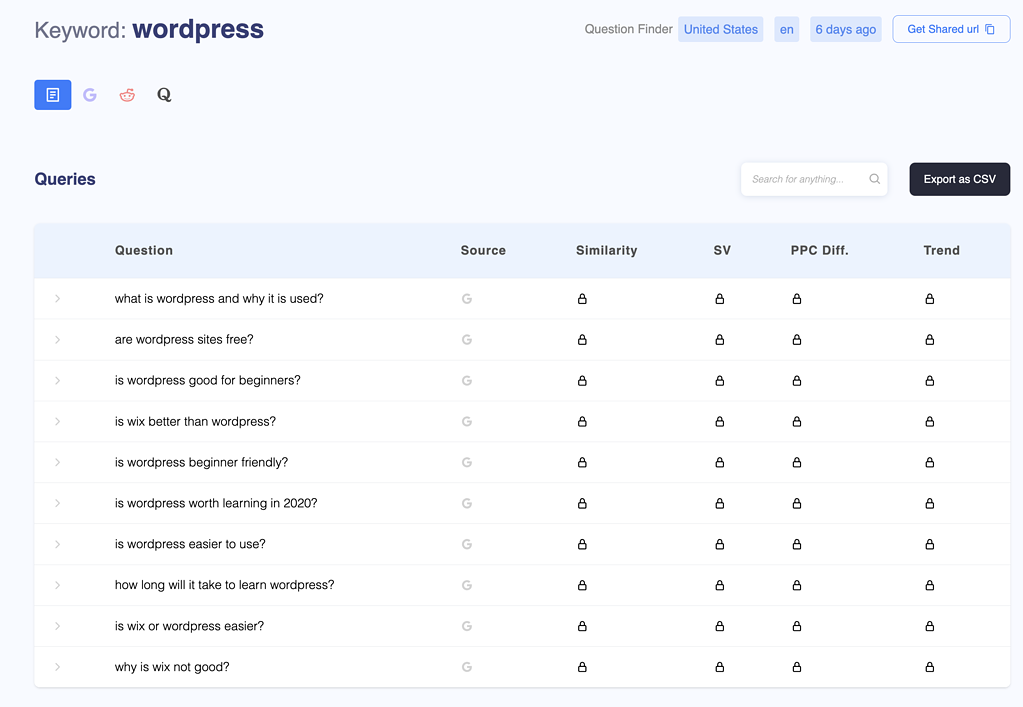Sort by the Question column header
The height and width of the screenshot is (707, 1023).
tap(144, 250)
